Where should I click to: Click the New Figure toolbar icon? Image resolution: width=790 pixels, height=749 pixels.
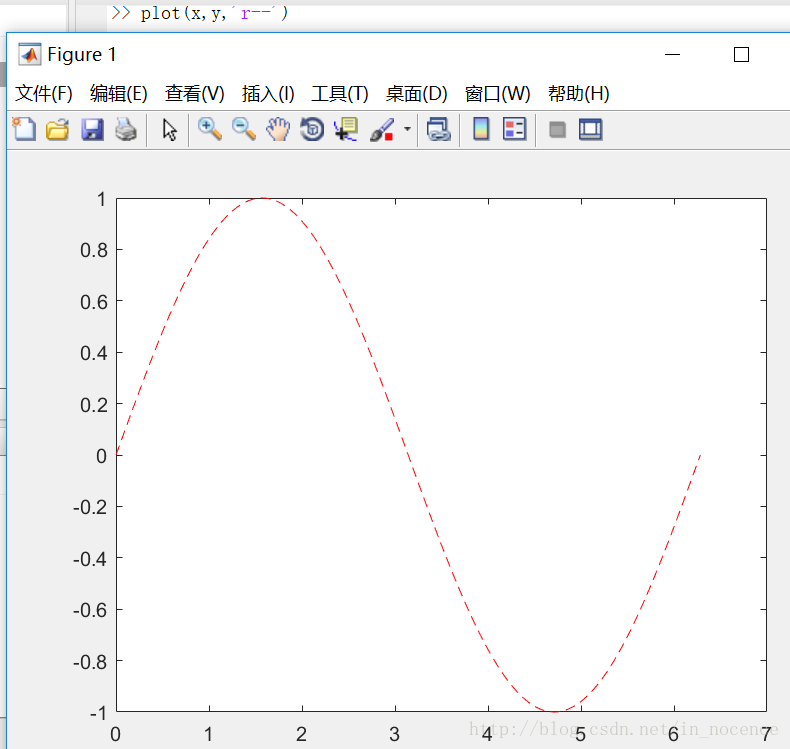(x=23, y=129)
